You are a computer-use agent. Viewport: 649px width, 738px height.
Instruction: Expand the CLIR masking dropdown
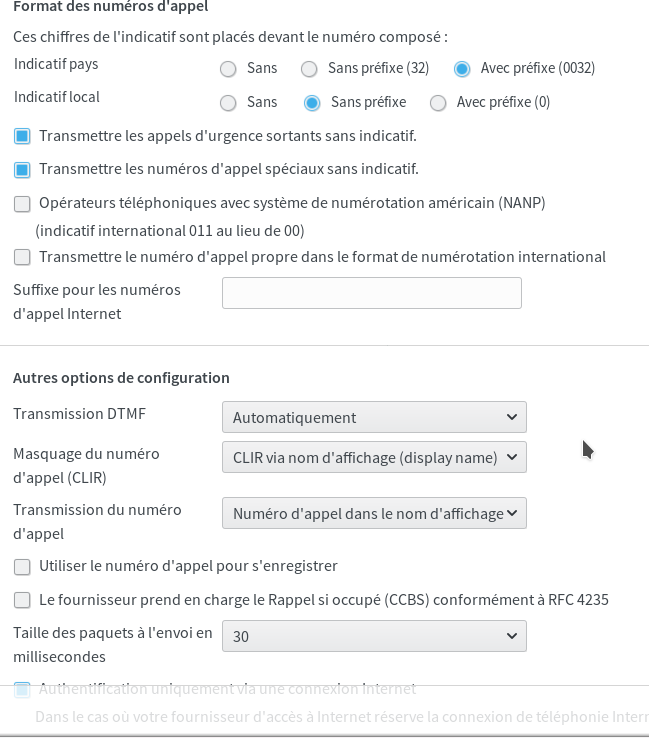click(x=373, y=457)
